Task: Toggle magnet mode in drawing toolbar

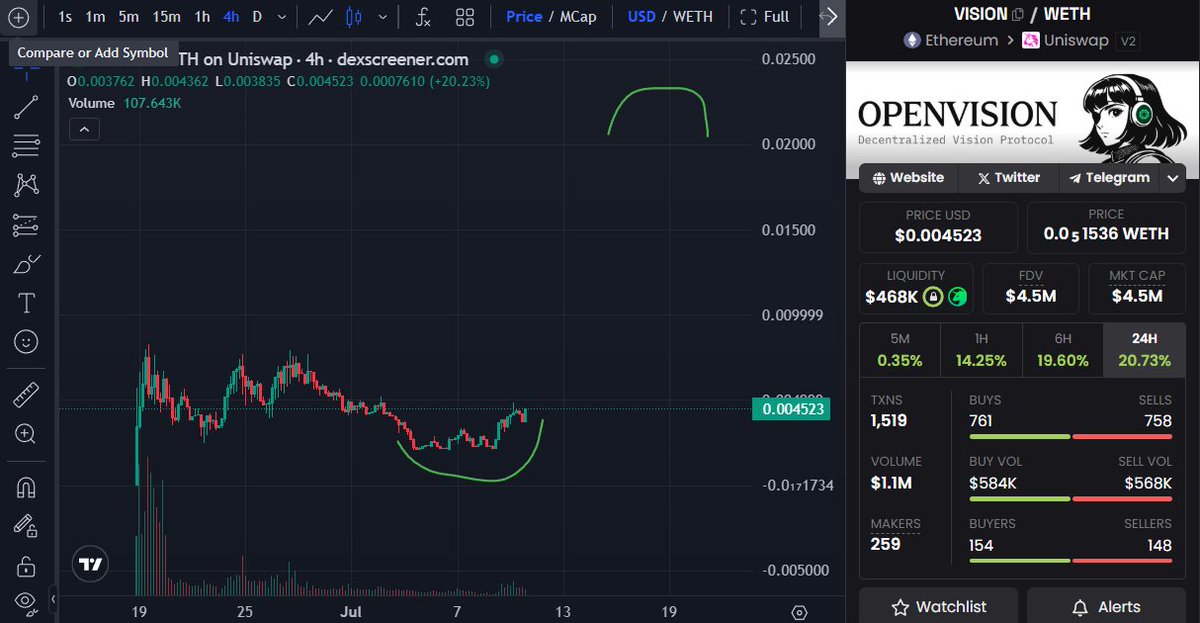Action: tap(26, 488)
